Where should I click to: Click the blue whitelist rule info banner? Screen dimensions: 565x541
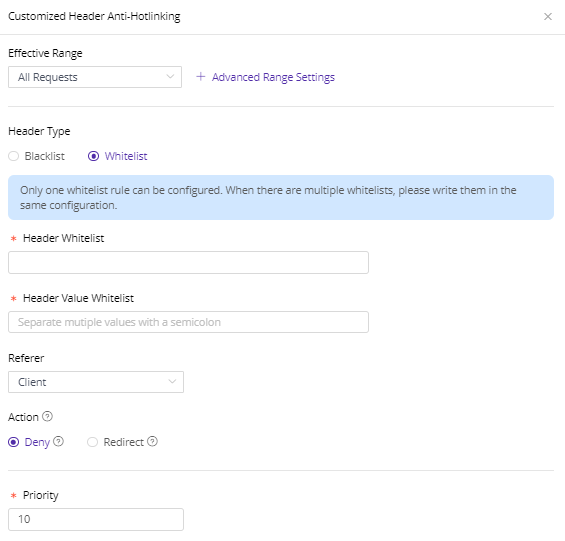point(281,198)
